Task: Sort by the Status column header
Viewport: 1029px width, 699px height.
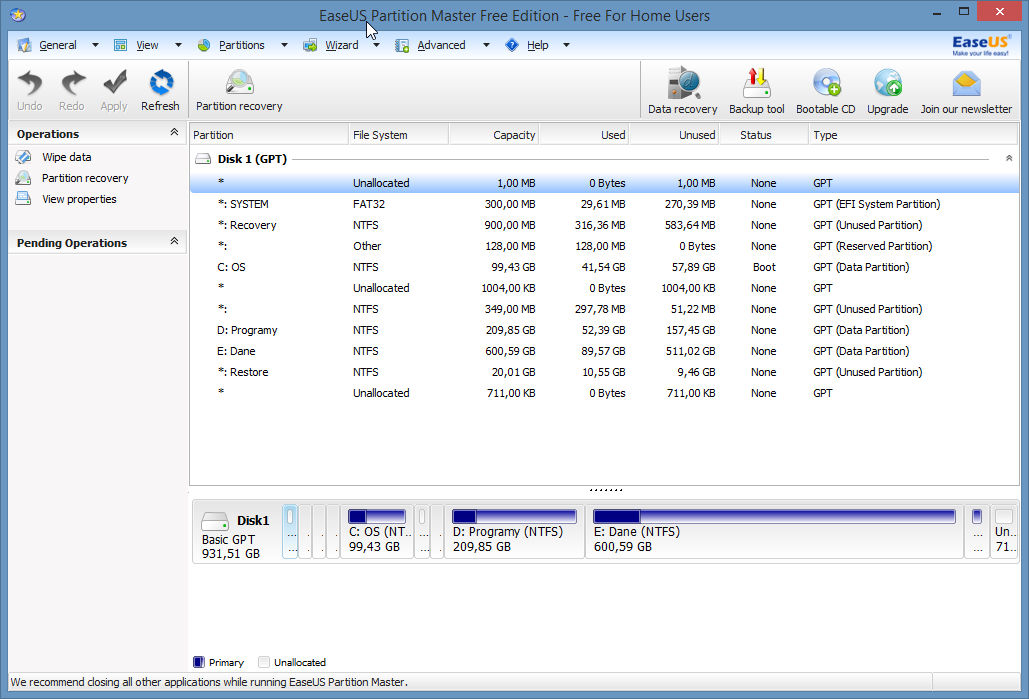Action: (x=764, y=135)
